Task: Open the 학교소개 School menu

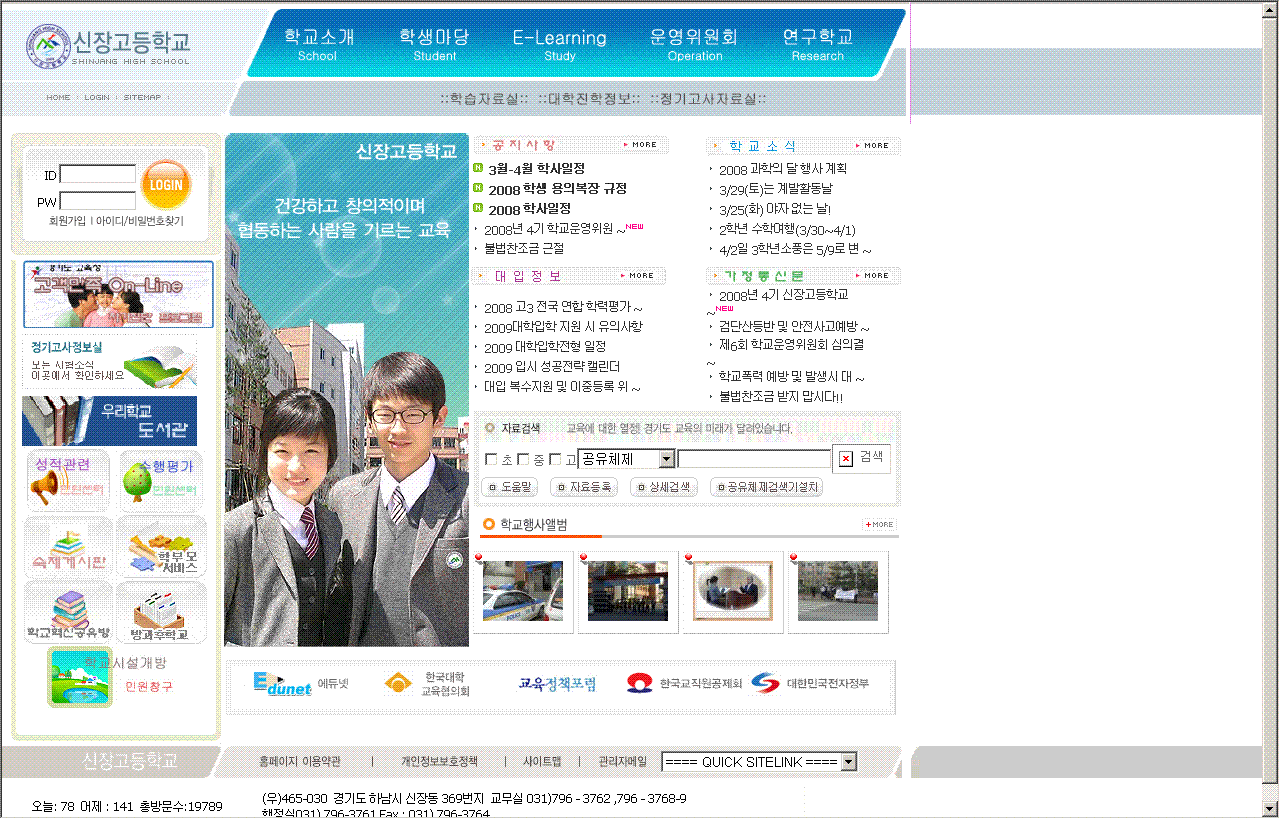Action: point(318,44)
